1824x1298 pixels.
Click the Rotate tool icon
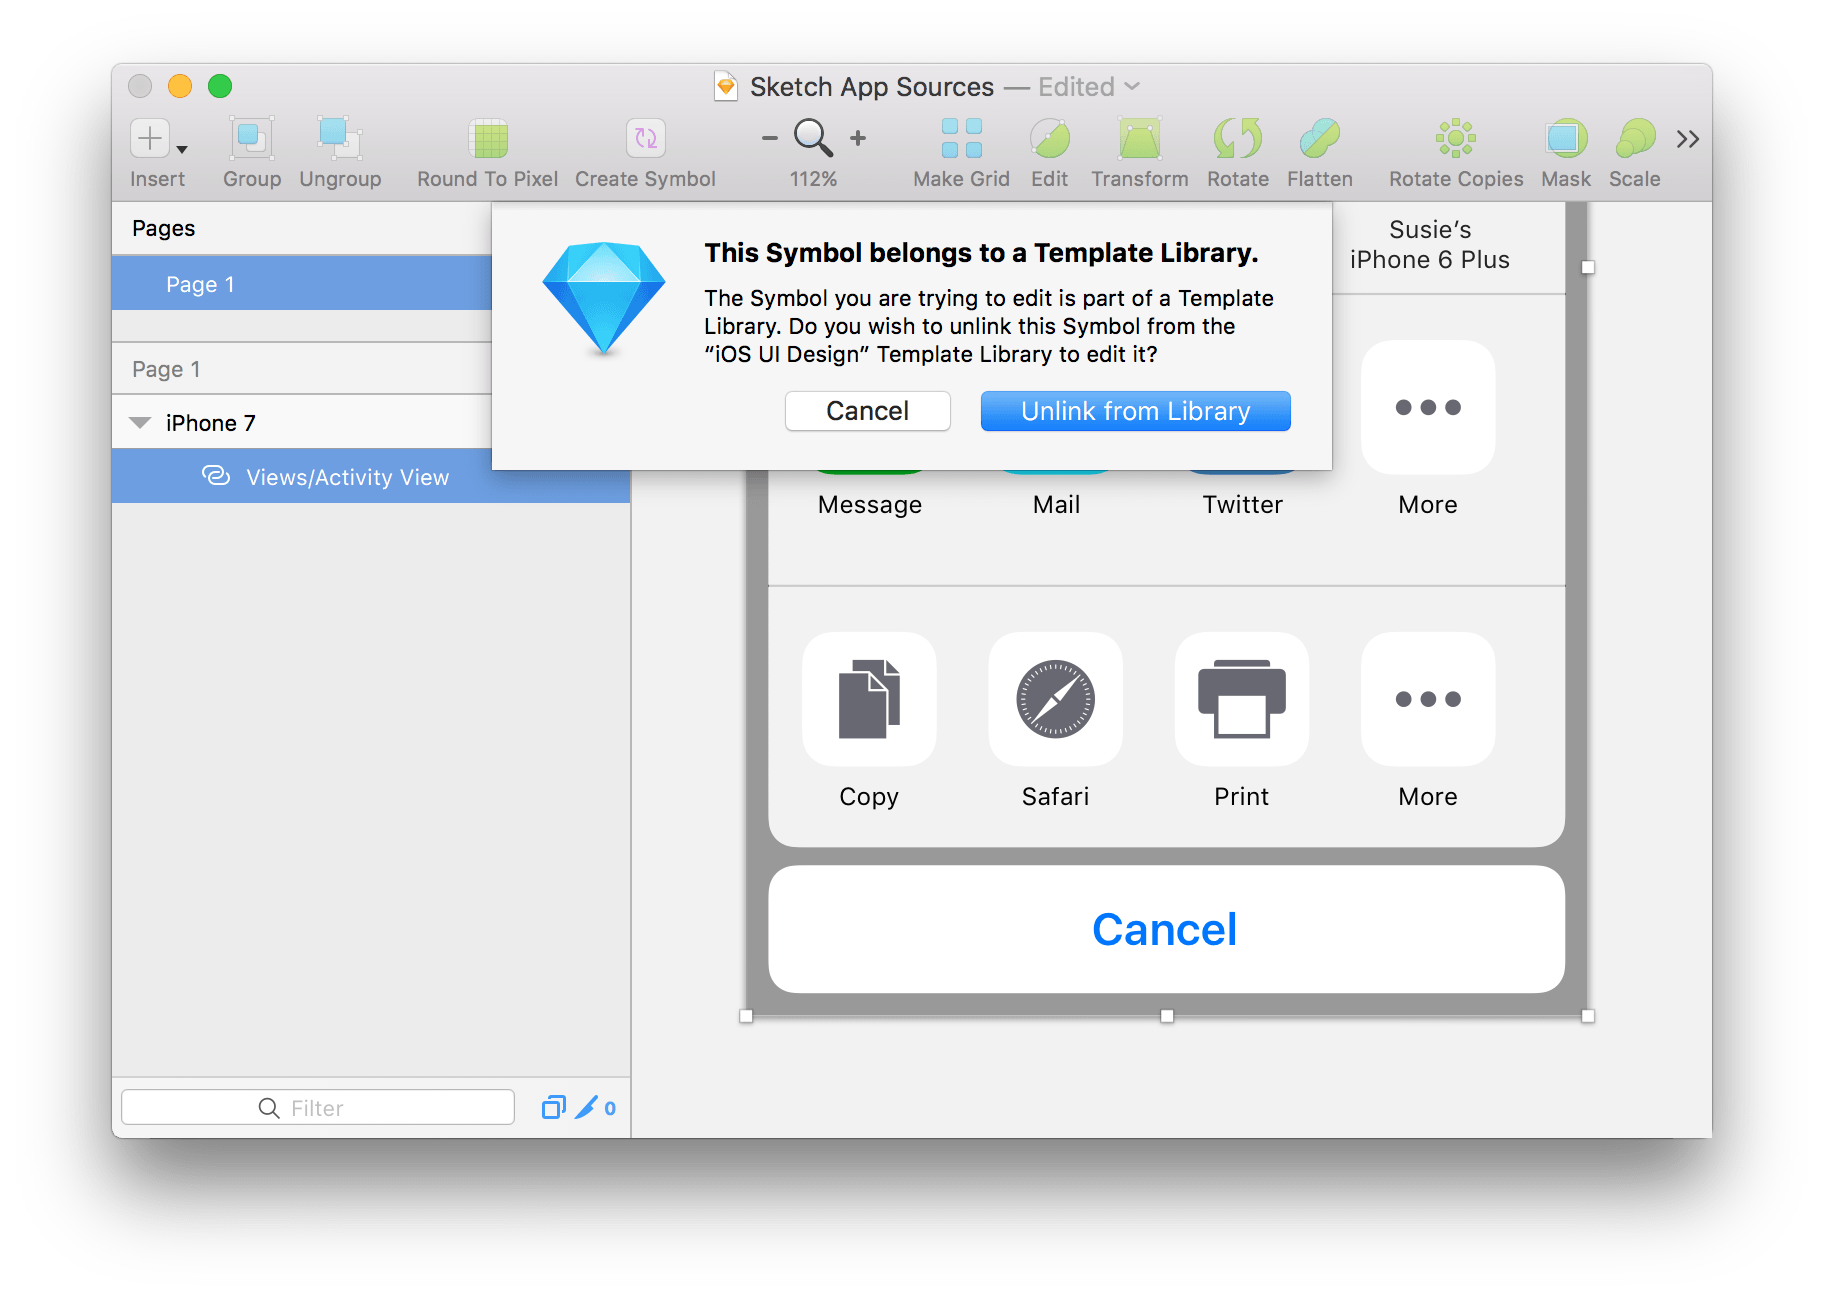1237,138
